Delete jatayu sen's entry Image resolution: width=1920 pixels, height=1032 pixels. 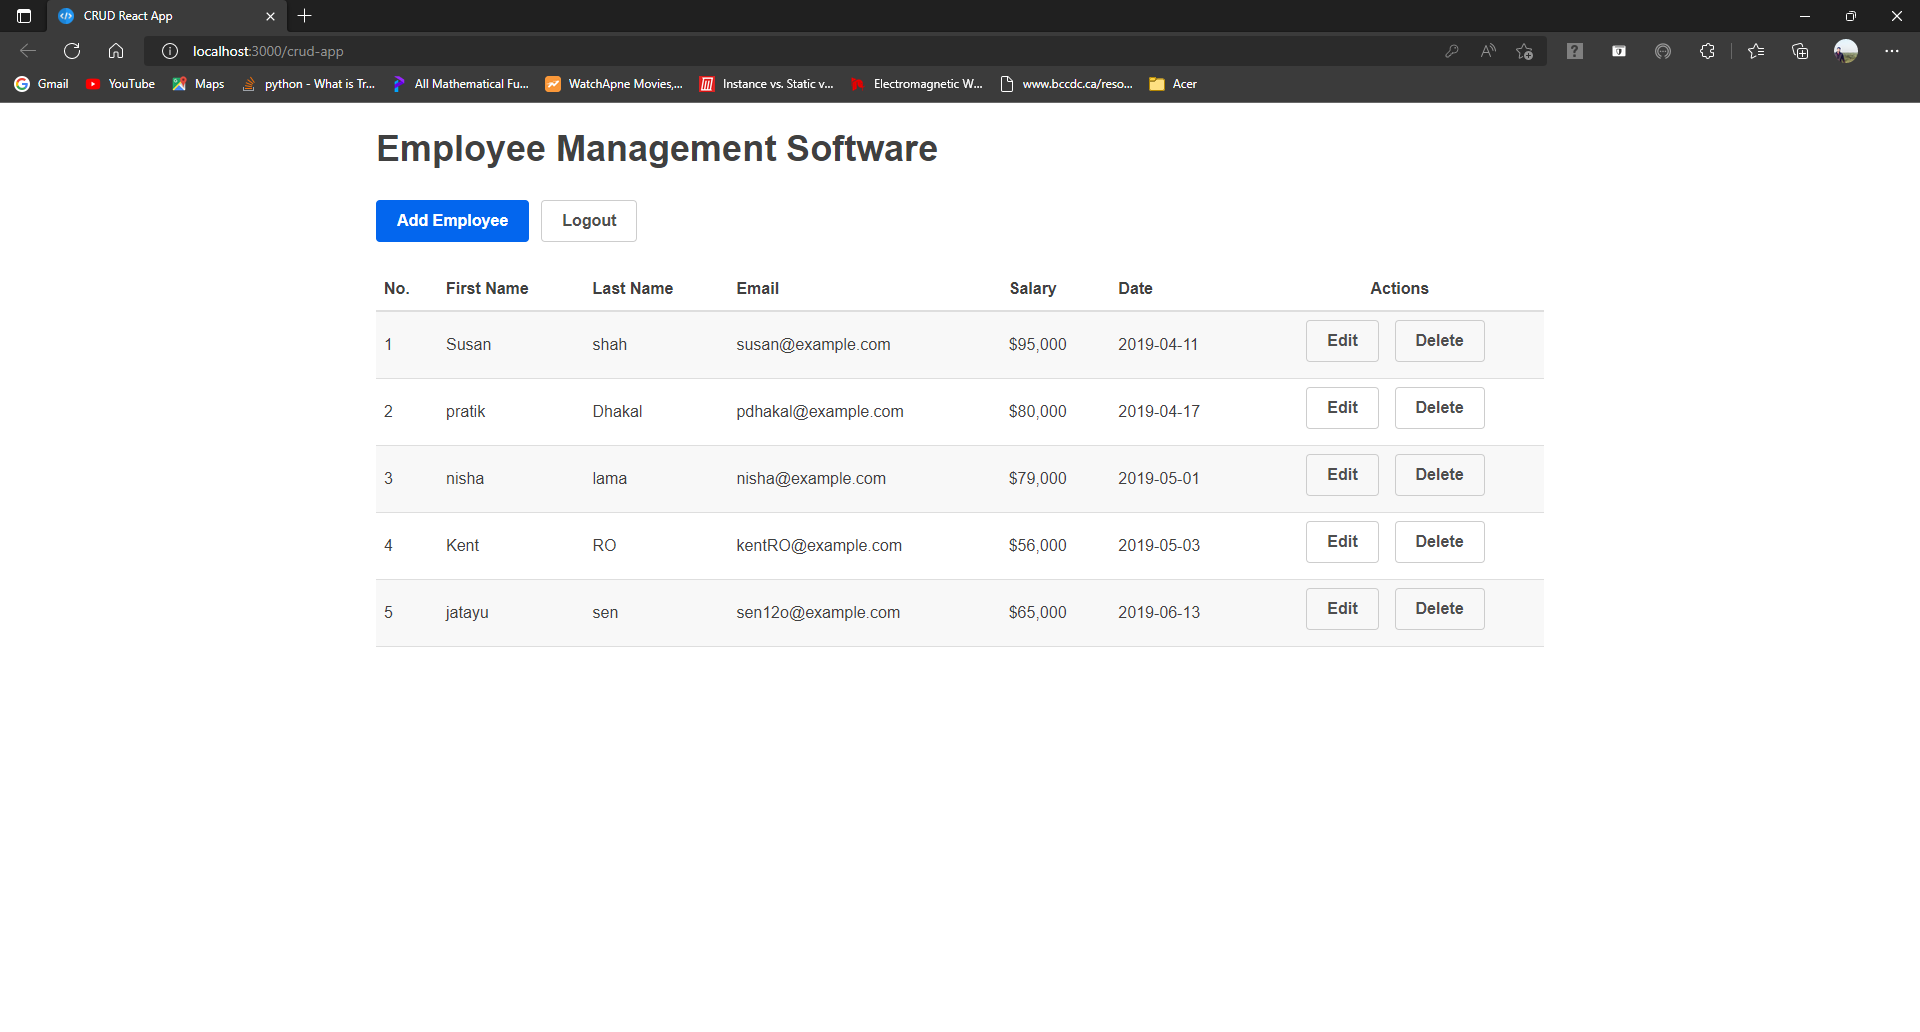(1438, 608)
